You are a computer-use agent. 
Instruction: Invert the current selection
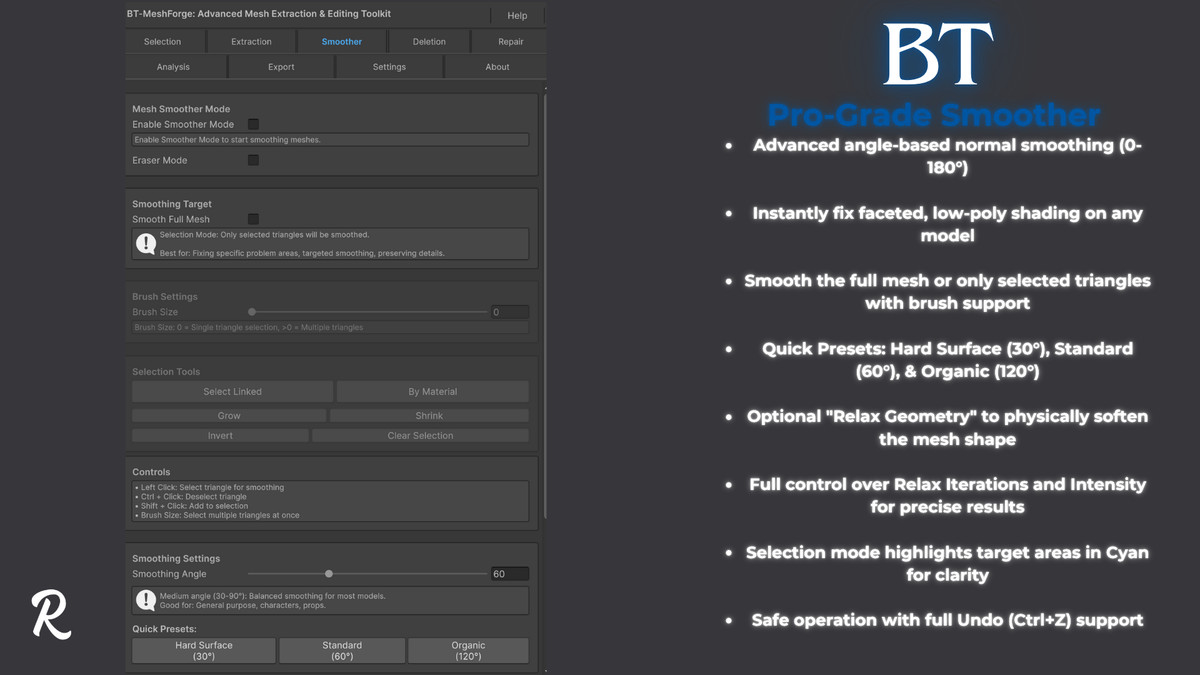pyautogui.click(x=219, y=435)
